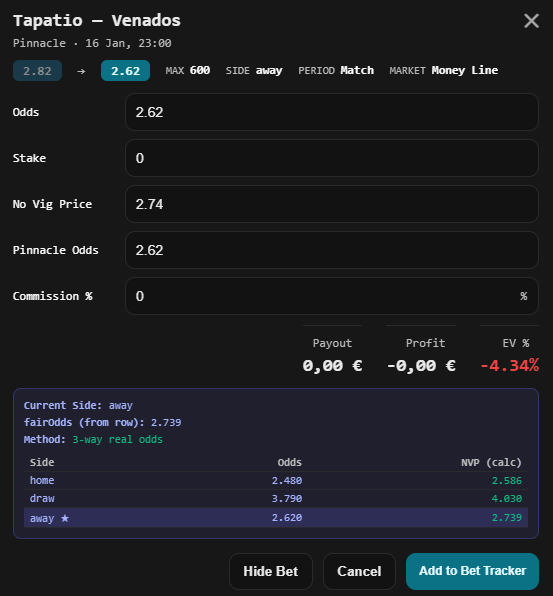The image size is (553, 596).
Task: Click the new odds 2.62 badge
Action: tap(125, 71)
